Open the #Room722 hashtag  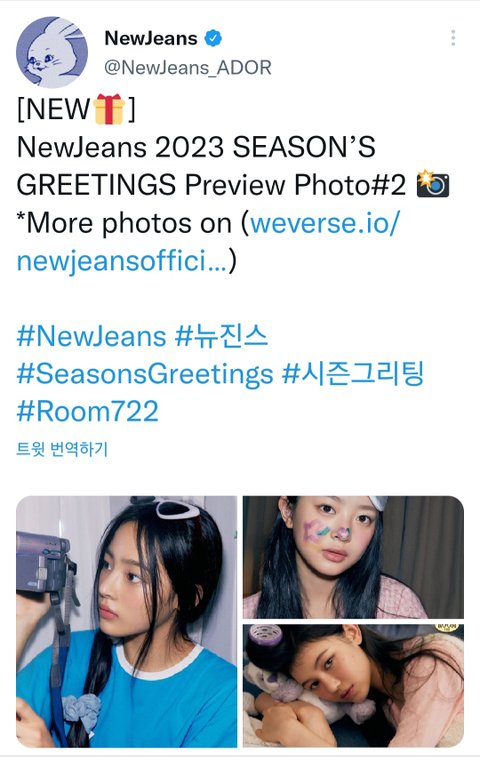coord(87,412)
